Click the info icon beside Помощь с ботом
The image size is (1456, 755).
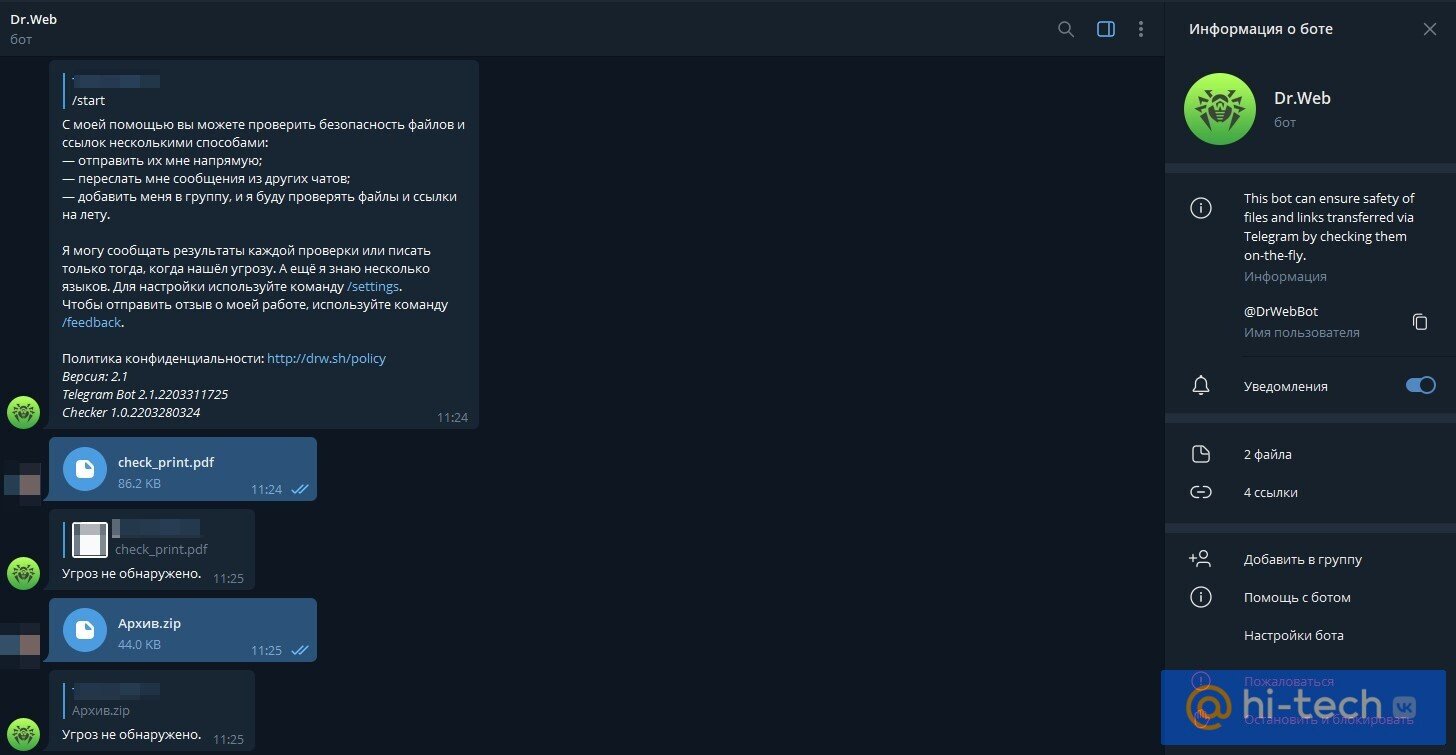pos(1201,597)
